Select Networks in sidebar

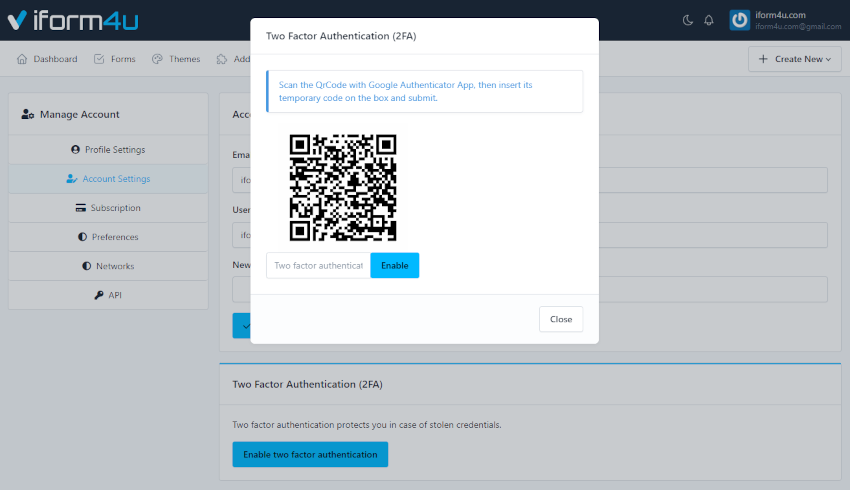[108, 266]
